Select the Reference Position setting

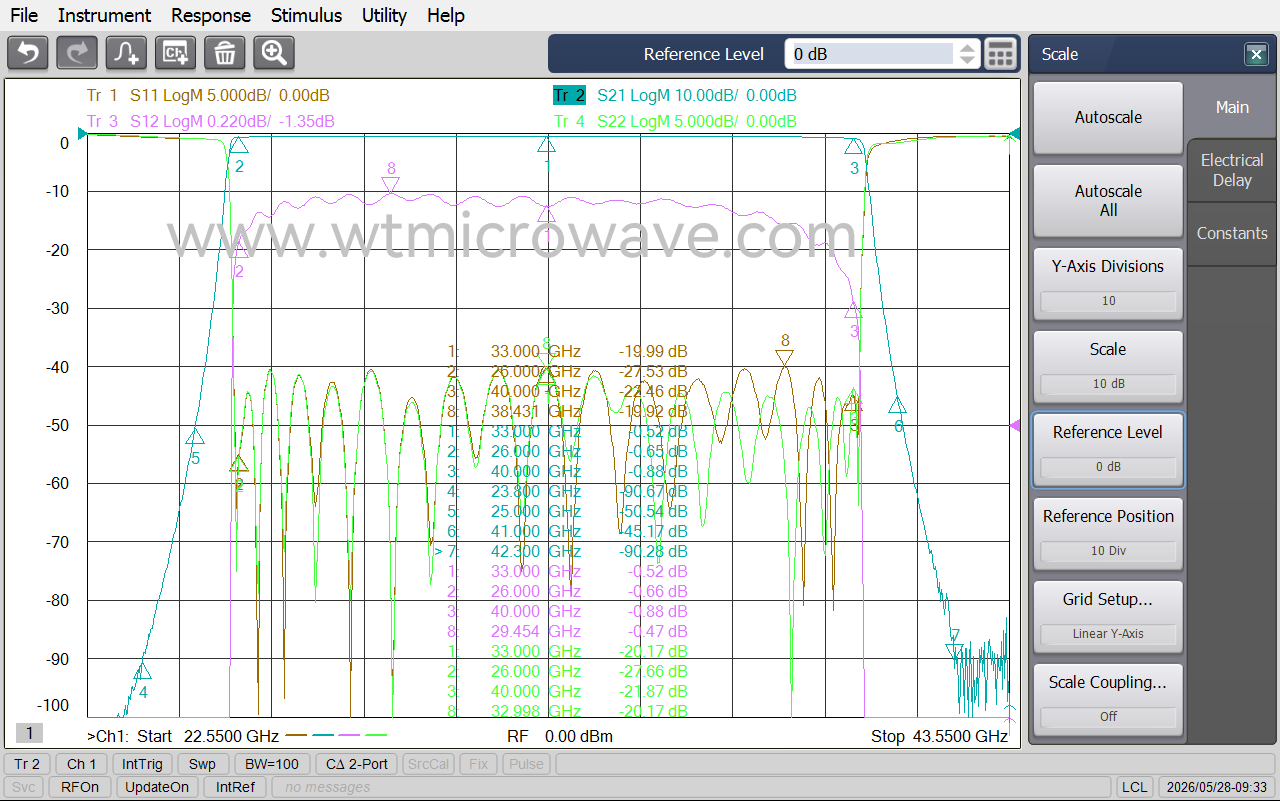coord(1108,532)
